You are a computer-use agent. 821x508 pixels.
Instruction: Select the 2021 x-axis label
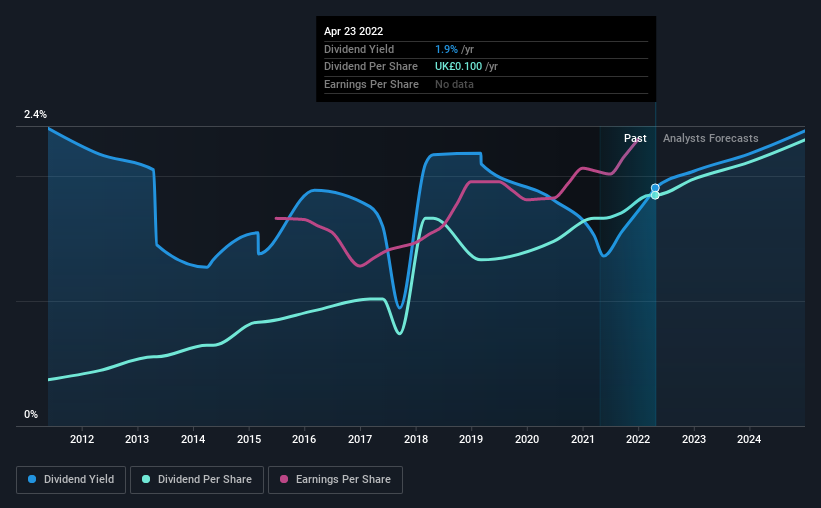(x=583, y=439)
